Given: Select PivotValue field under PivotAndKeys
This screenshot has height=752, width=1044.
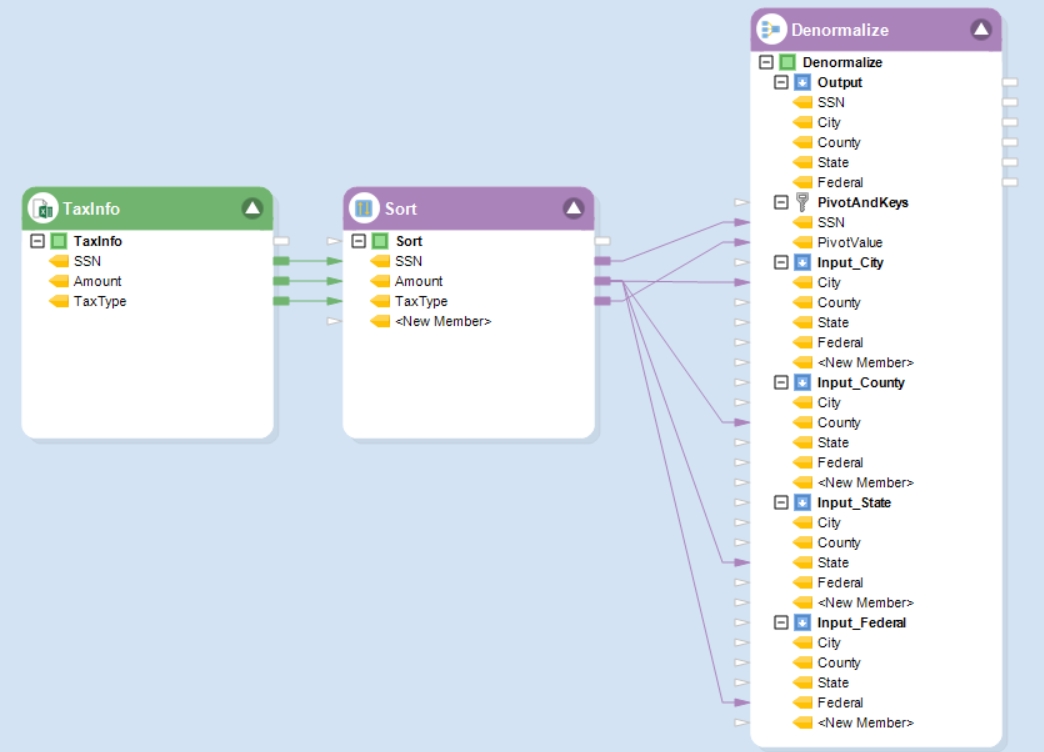Looking at the screenshot, I should [x=849, y=242].
